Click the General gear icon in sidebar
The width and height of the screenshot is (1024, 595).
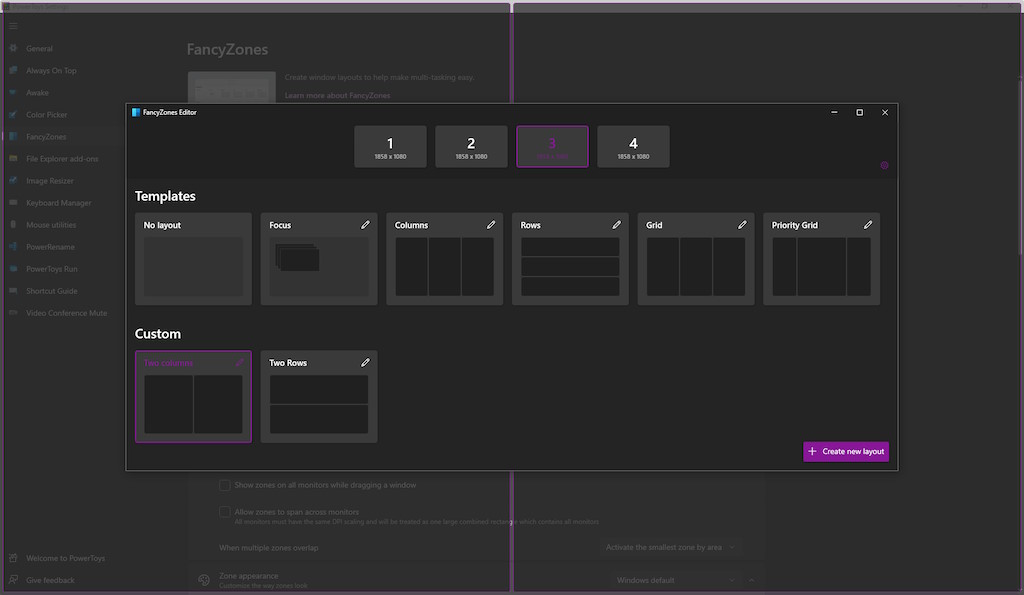13,48
